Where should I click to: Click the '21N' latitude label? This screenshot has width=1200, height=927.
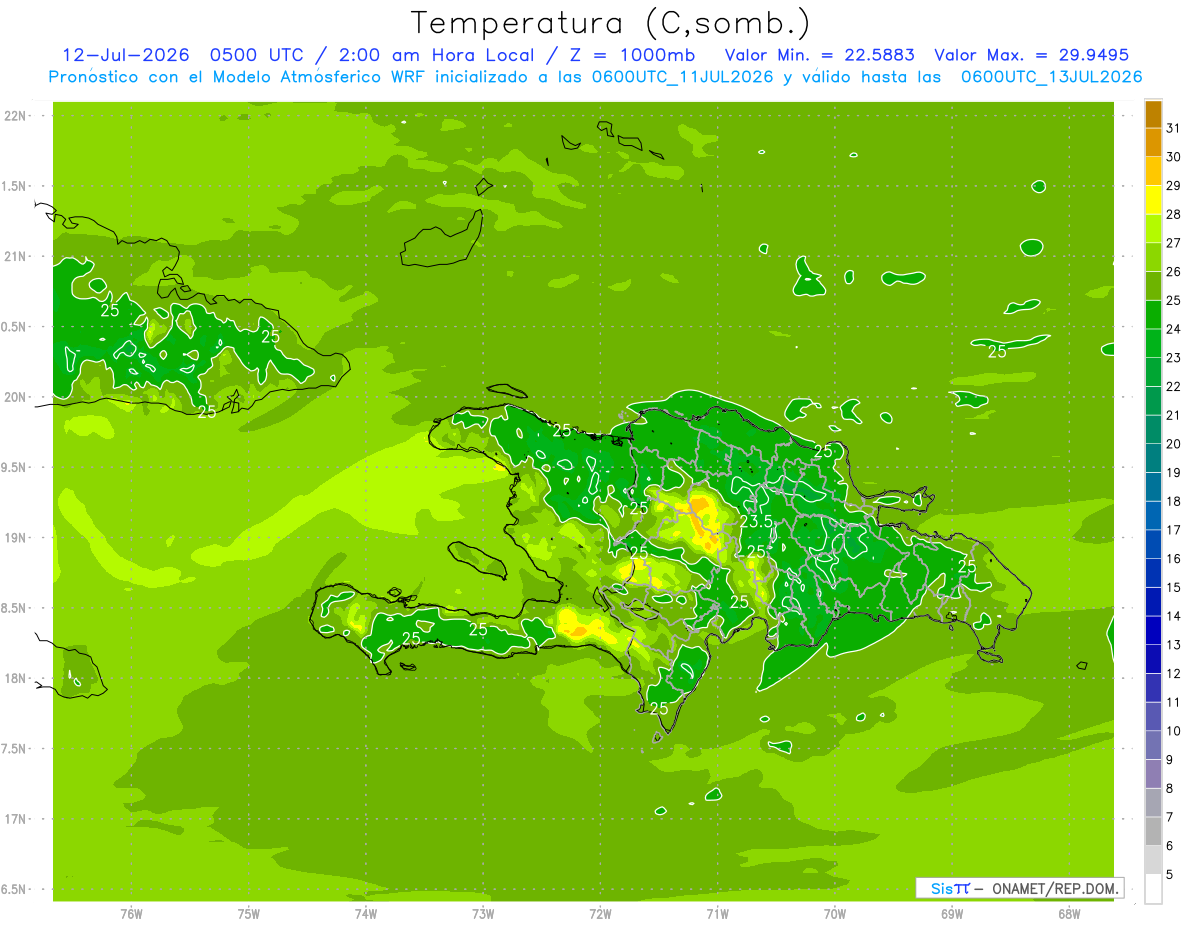[17, 257]
